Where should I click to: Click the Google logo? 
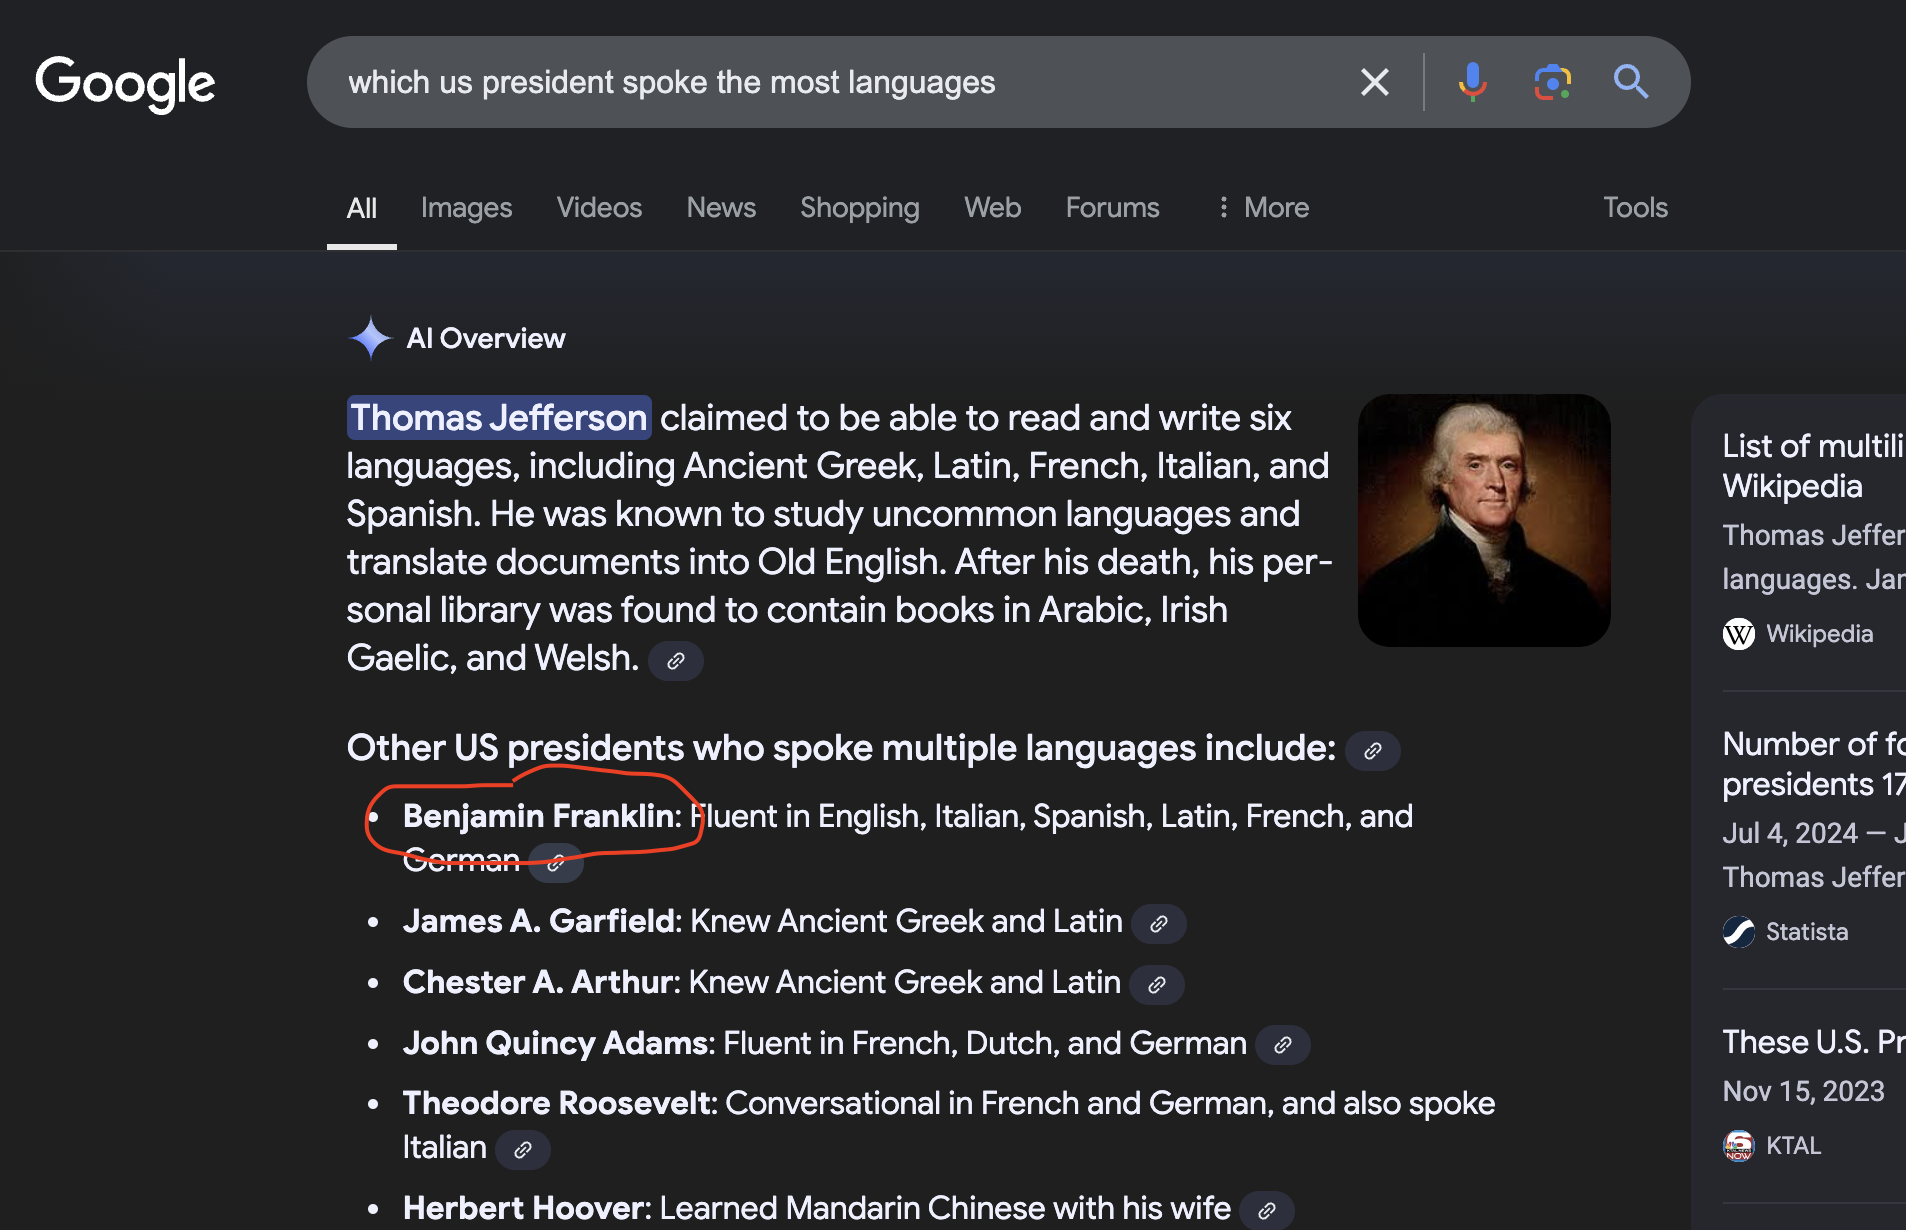[125, 83]
